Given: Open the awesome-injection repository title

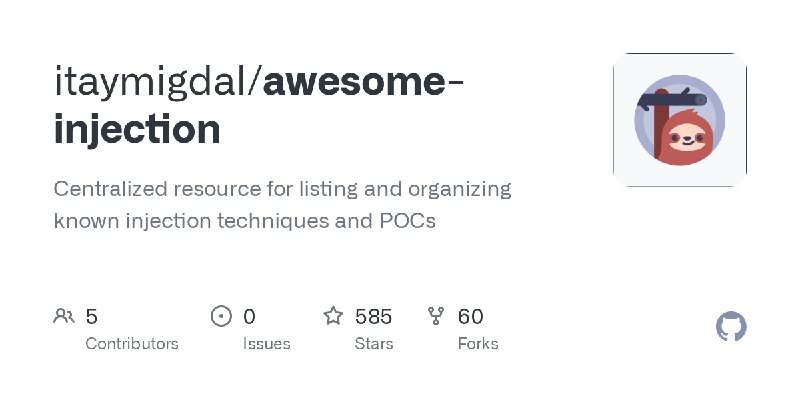Looking at the screenshot, I should pyautogui.click(x=259, y=106).
